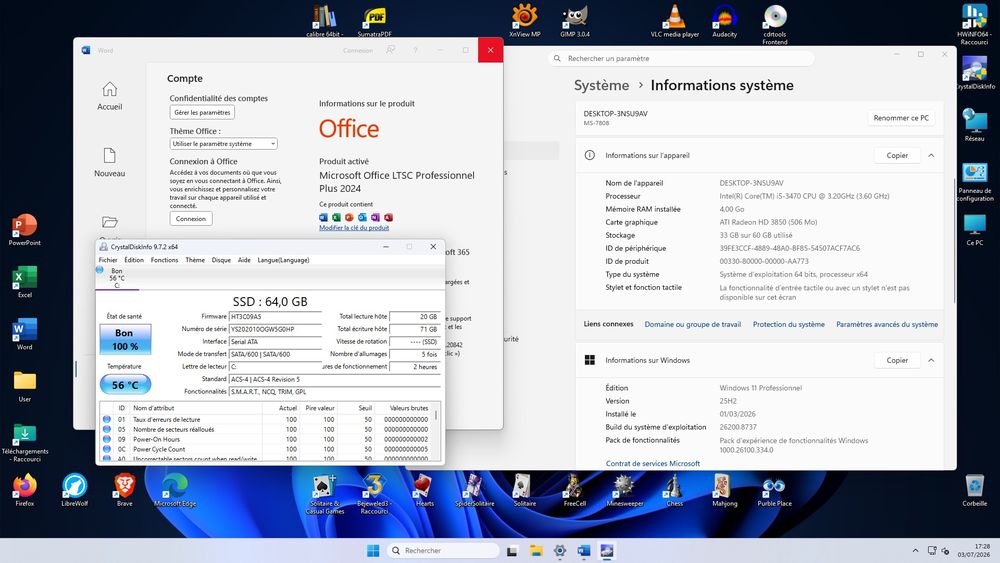Image resolution: width=1000 pixels, height=563 pixels.
Task: Launch Excel from the desktop
Action: click(x=25, y=282)
